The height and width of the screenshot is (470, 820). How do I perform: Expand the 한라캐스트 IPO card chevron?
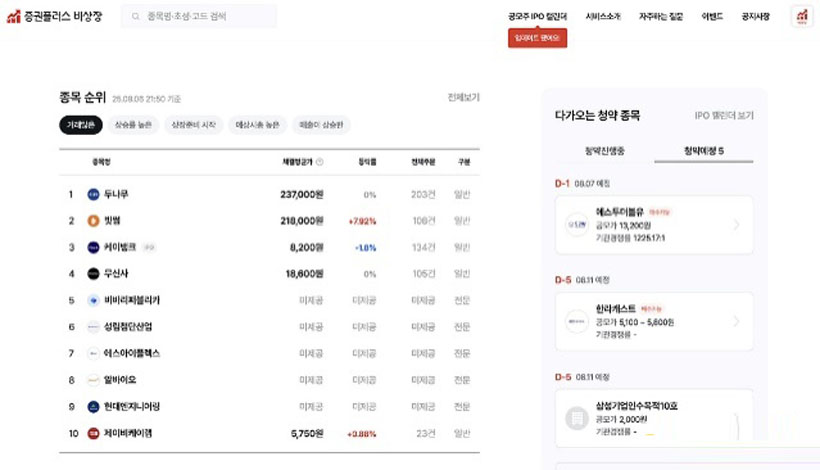[x=737, y=321]
